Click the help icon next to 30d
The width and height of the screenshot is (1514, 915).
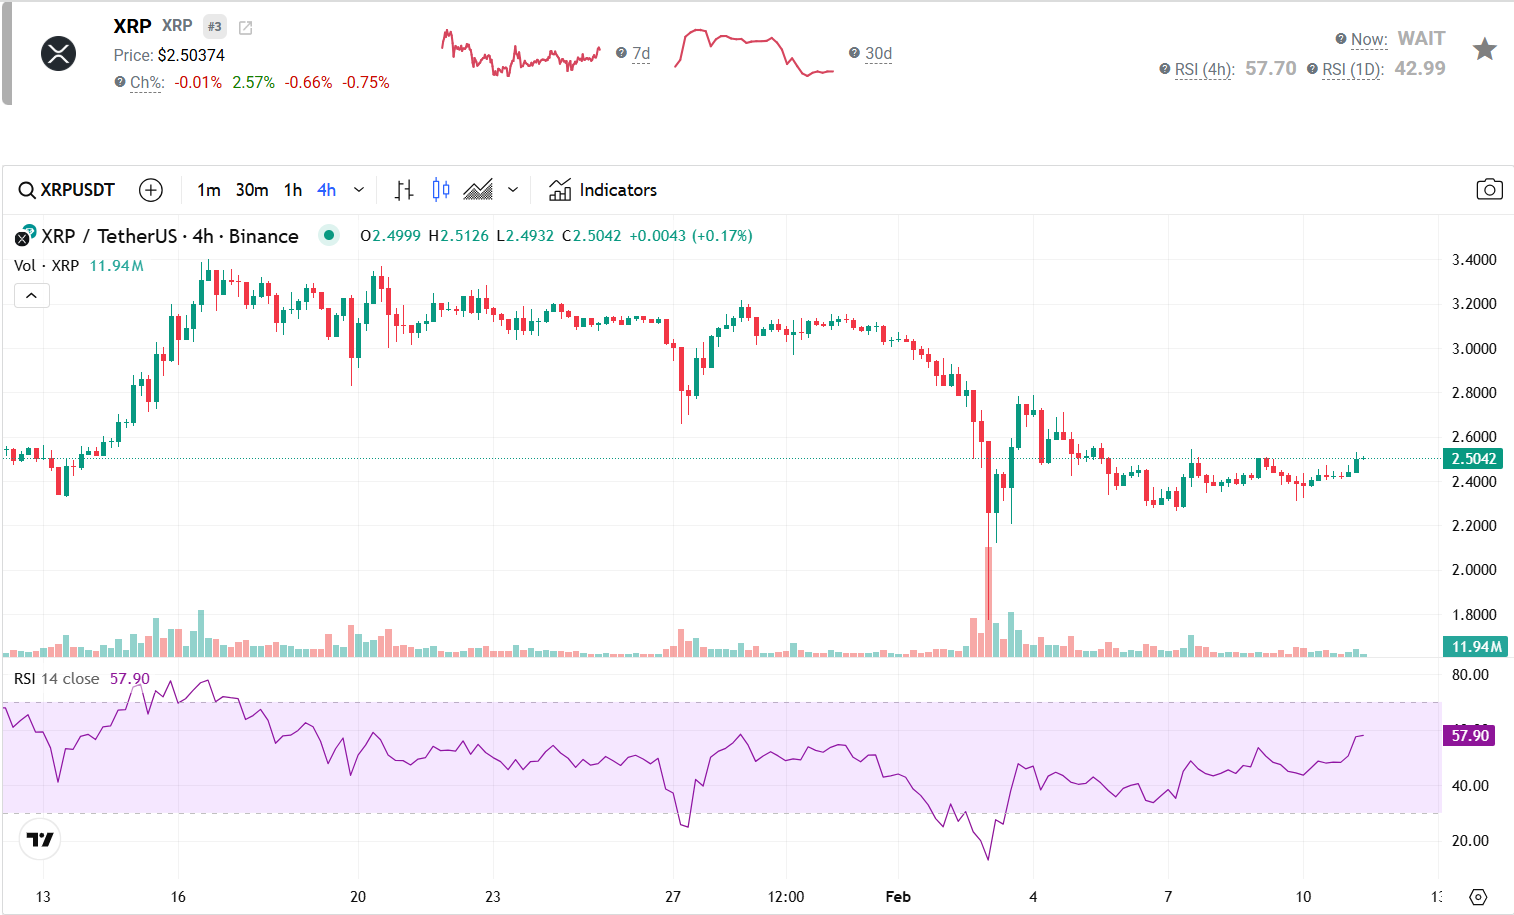click(x=854, y=53)
